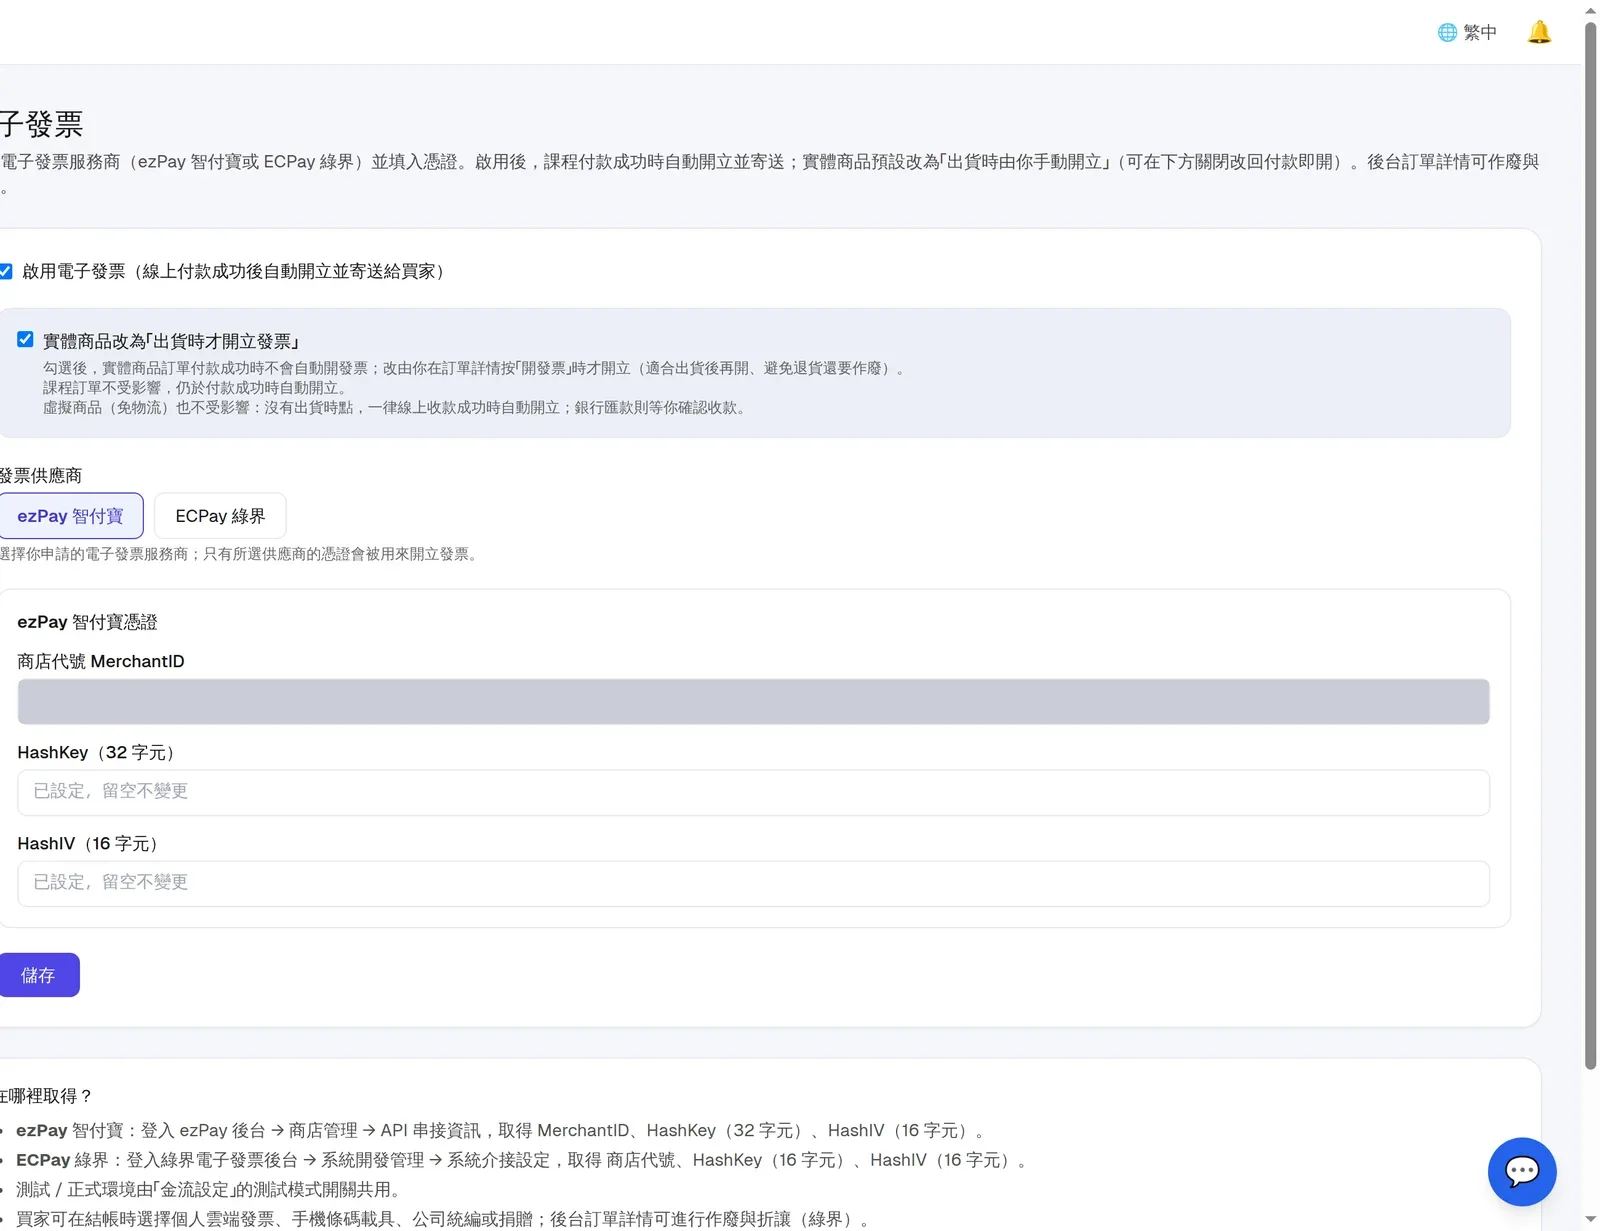Click the 儲存 save button

39,975
